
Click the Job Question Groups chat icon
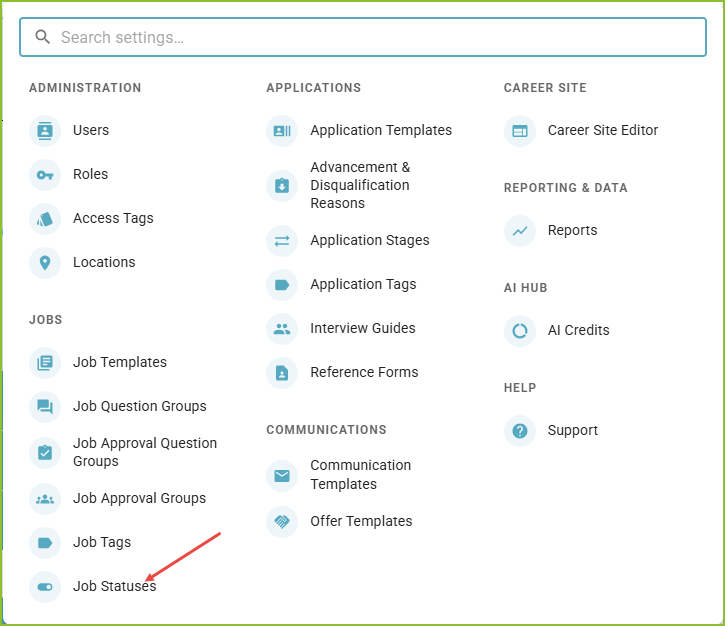coord(45,406)
